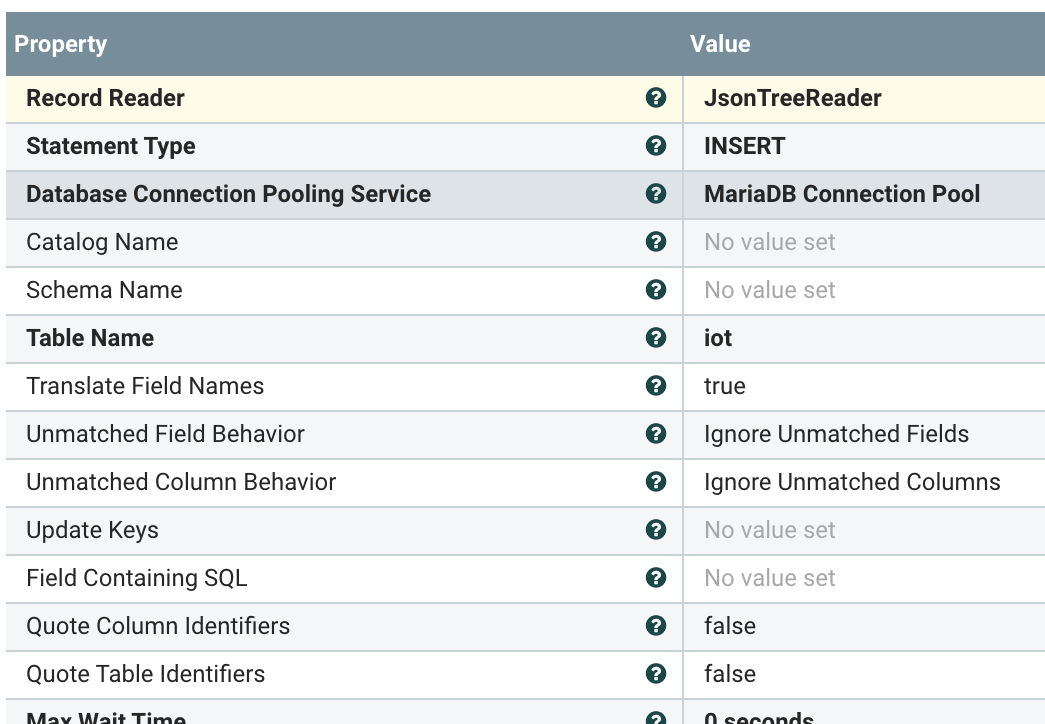Click the Update Keys question mark icon
Viewport: 1045px width, 724px height.
coord(656,530)
